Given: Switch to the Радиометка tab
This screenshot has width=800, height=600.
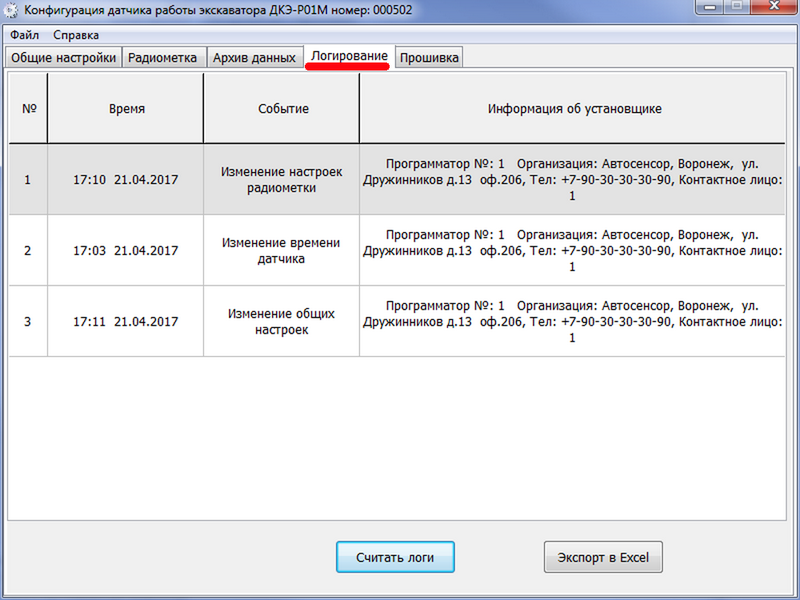Looking at the screenshot, I should [x=163, y=58].
